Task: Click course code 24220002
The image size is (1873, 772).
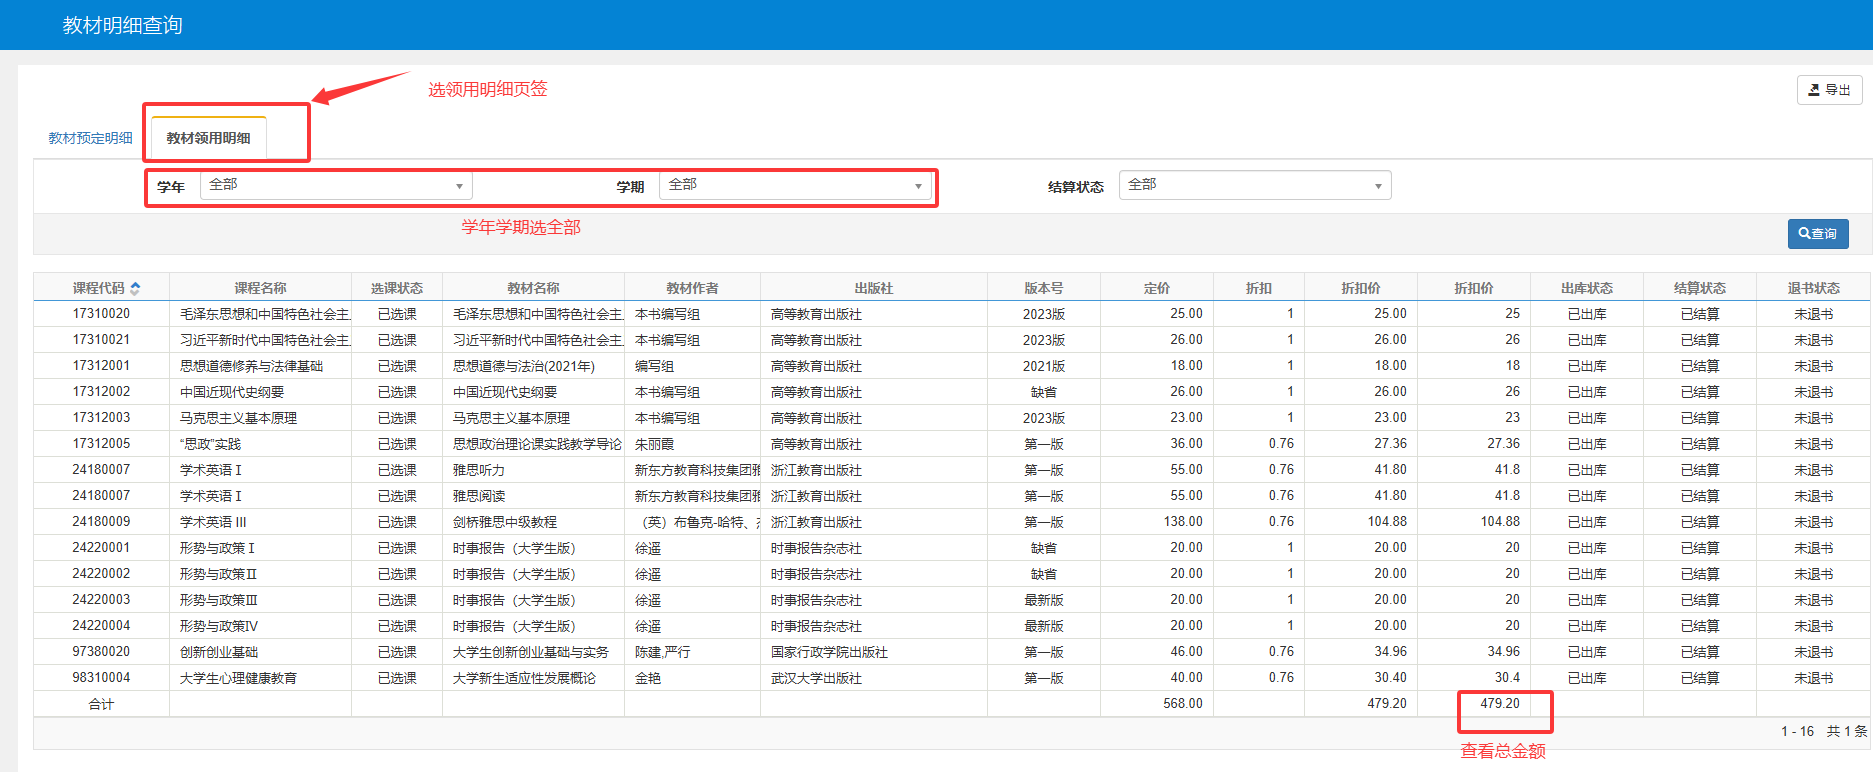Action: 101,574
